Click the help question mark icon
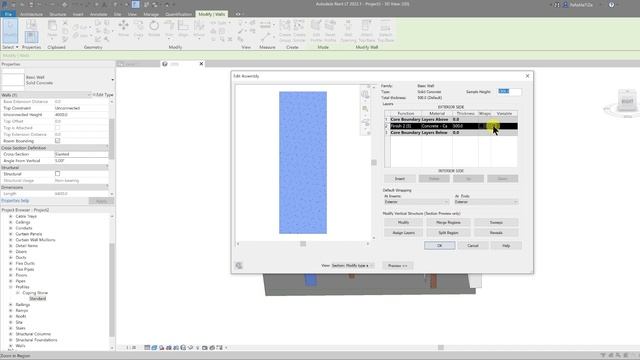Screen dimensions: 640x360 pos(611,5)
